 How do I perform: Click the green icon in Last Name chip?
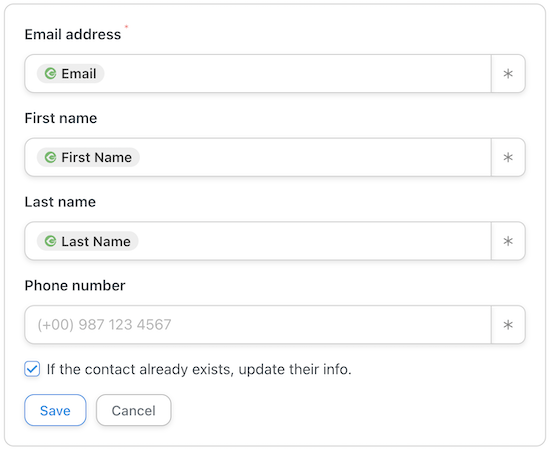click(x=50, y=241)
